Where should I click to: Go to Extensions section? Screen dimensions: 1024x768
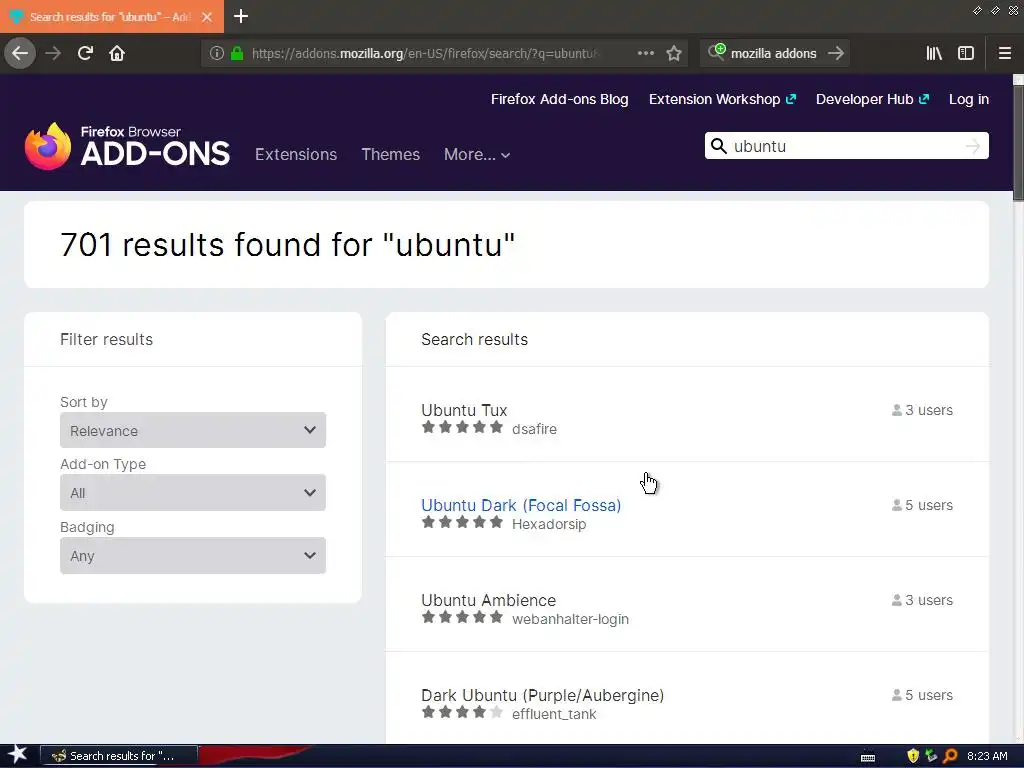click(296, 154)
